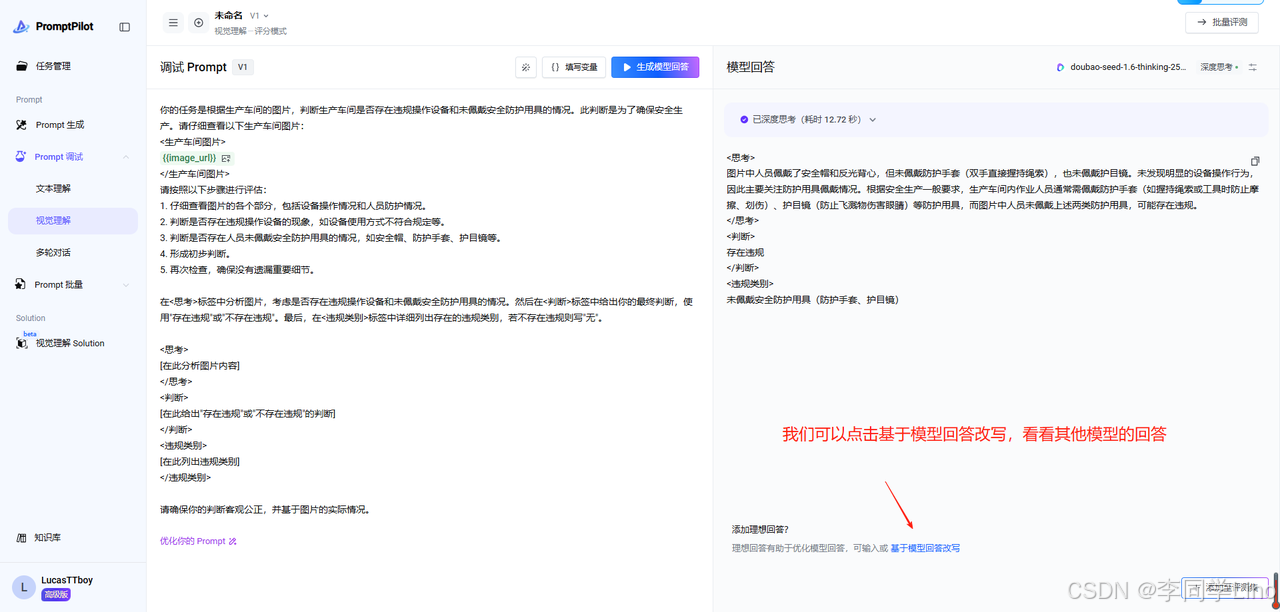Click the Prompt 批量 sidebar icon
This screenshot has width=1280, height=612.
point(22,285)
